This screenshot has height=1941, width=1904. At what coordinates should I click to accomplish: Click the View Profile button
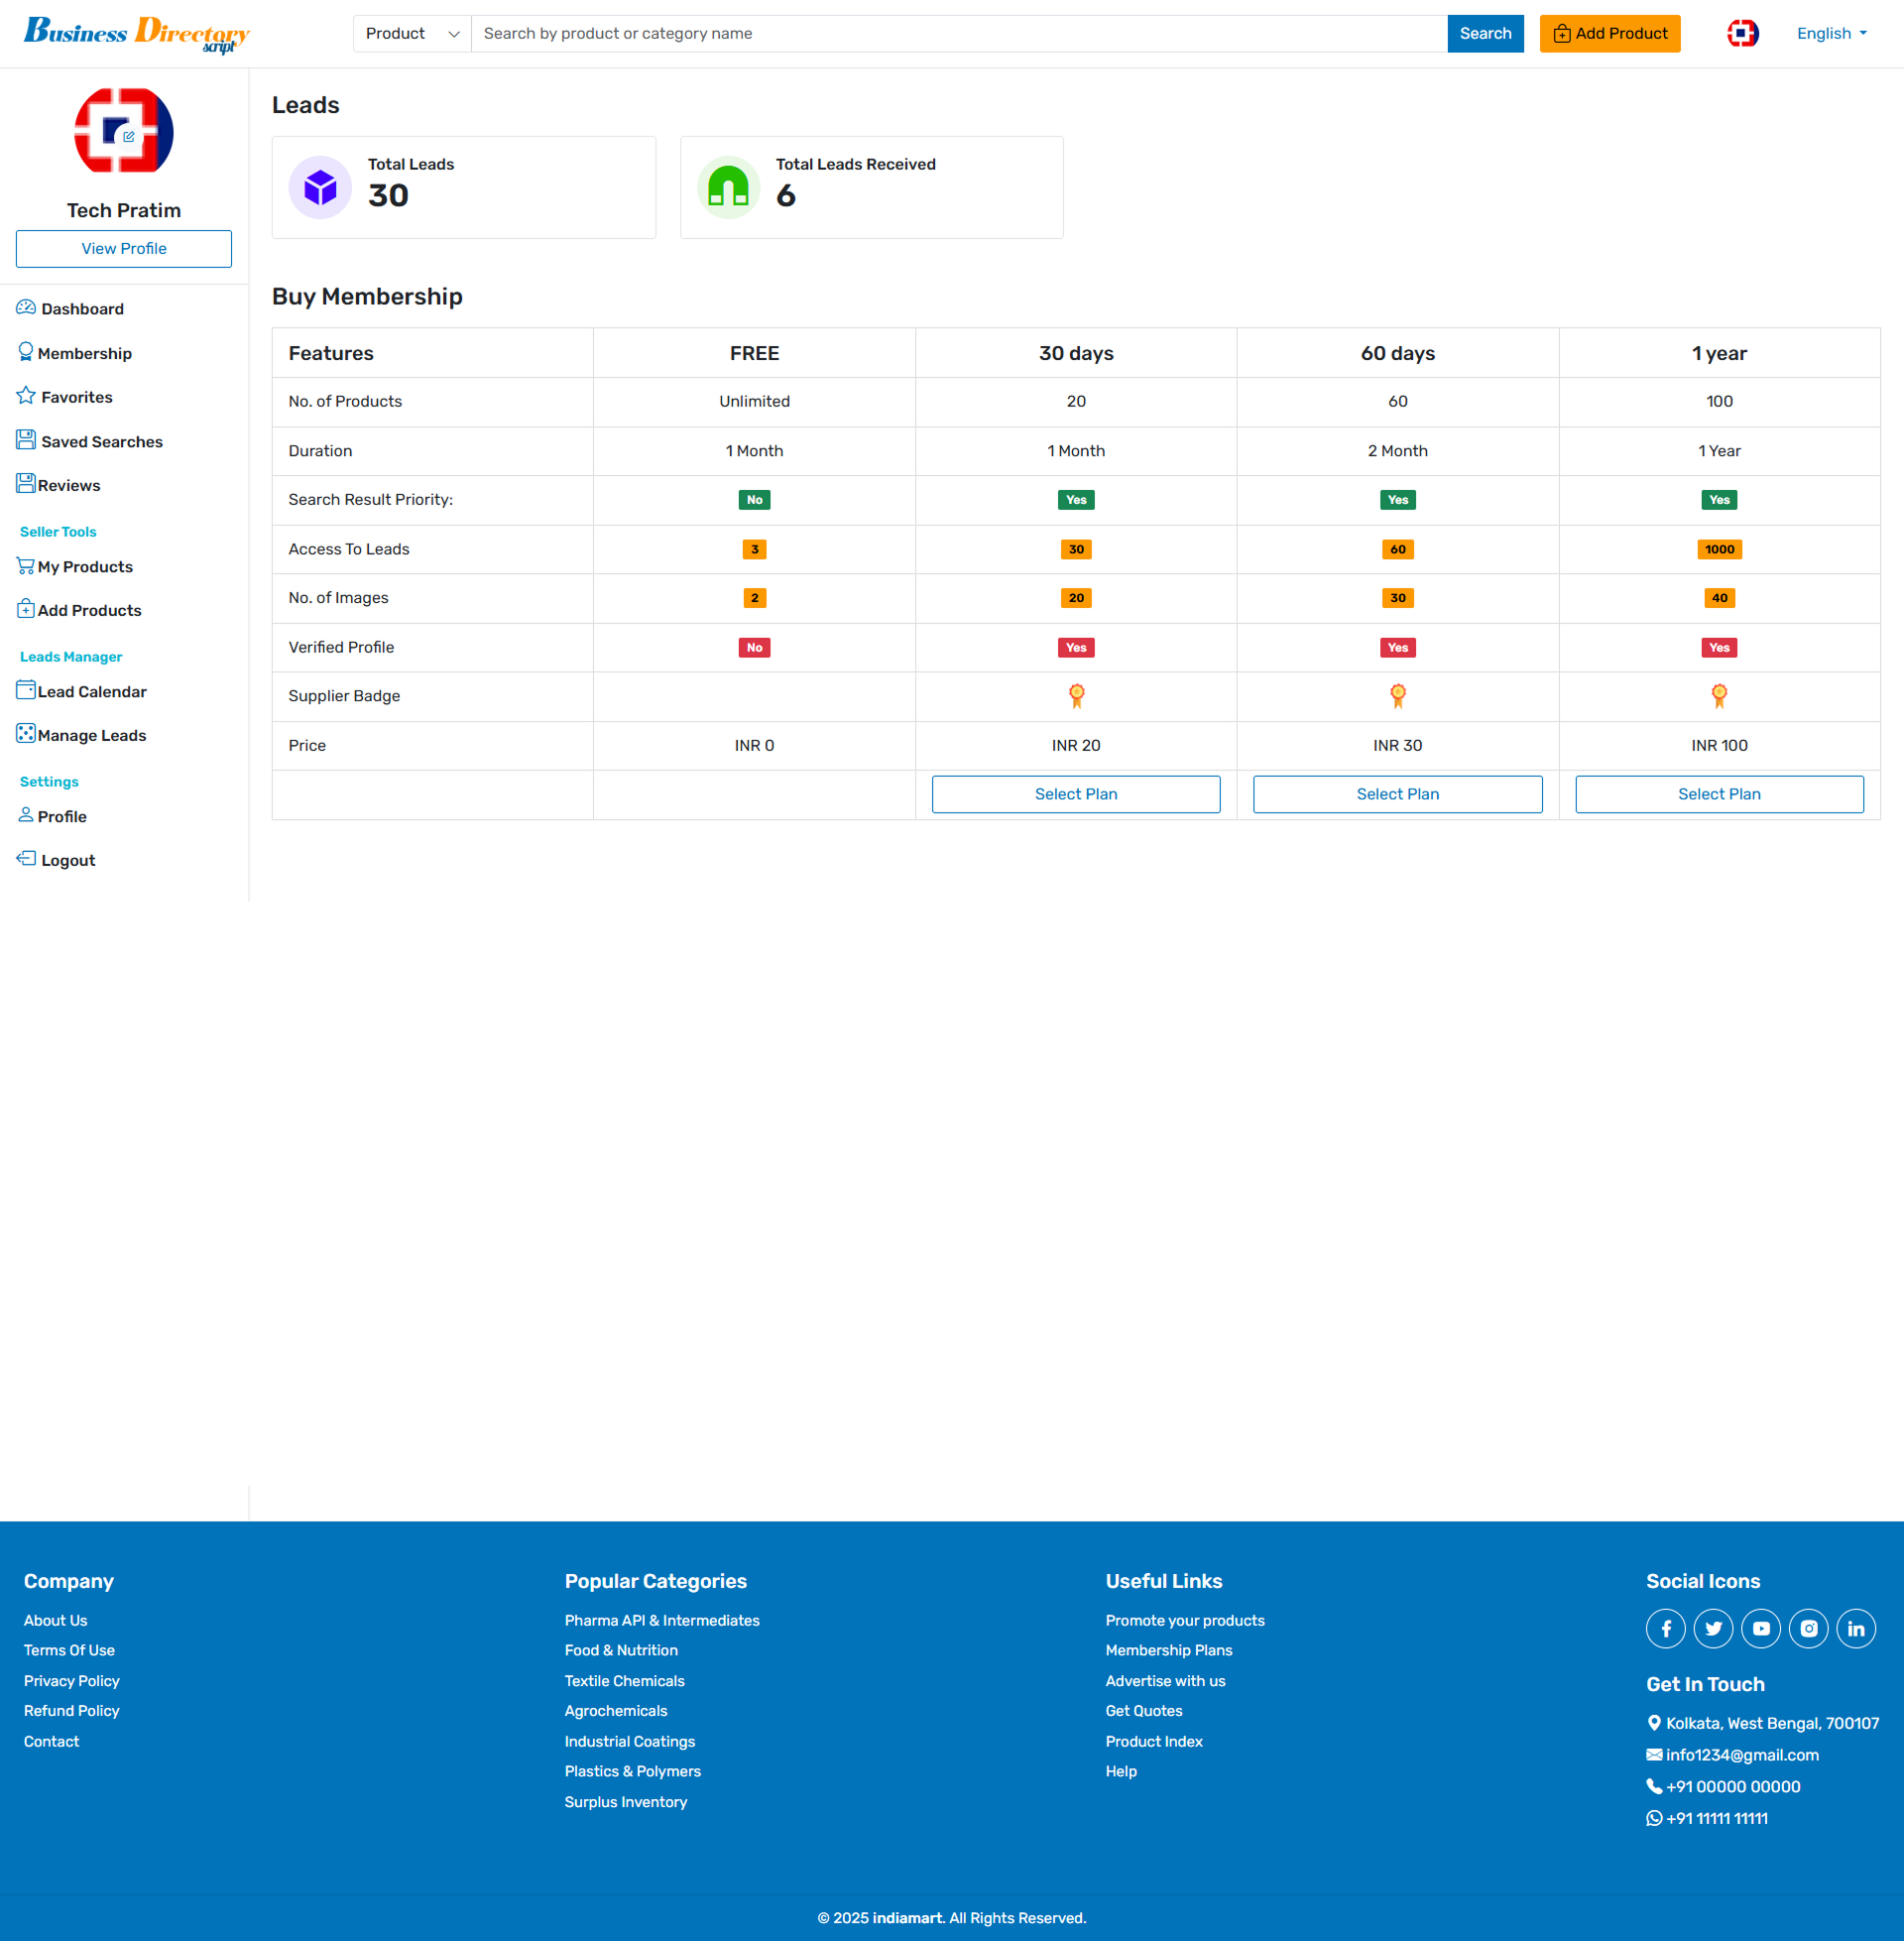[x=124, y=248]
